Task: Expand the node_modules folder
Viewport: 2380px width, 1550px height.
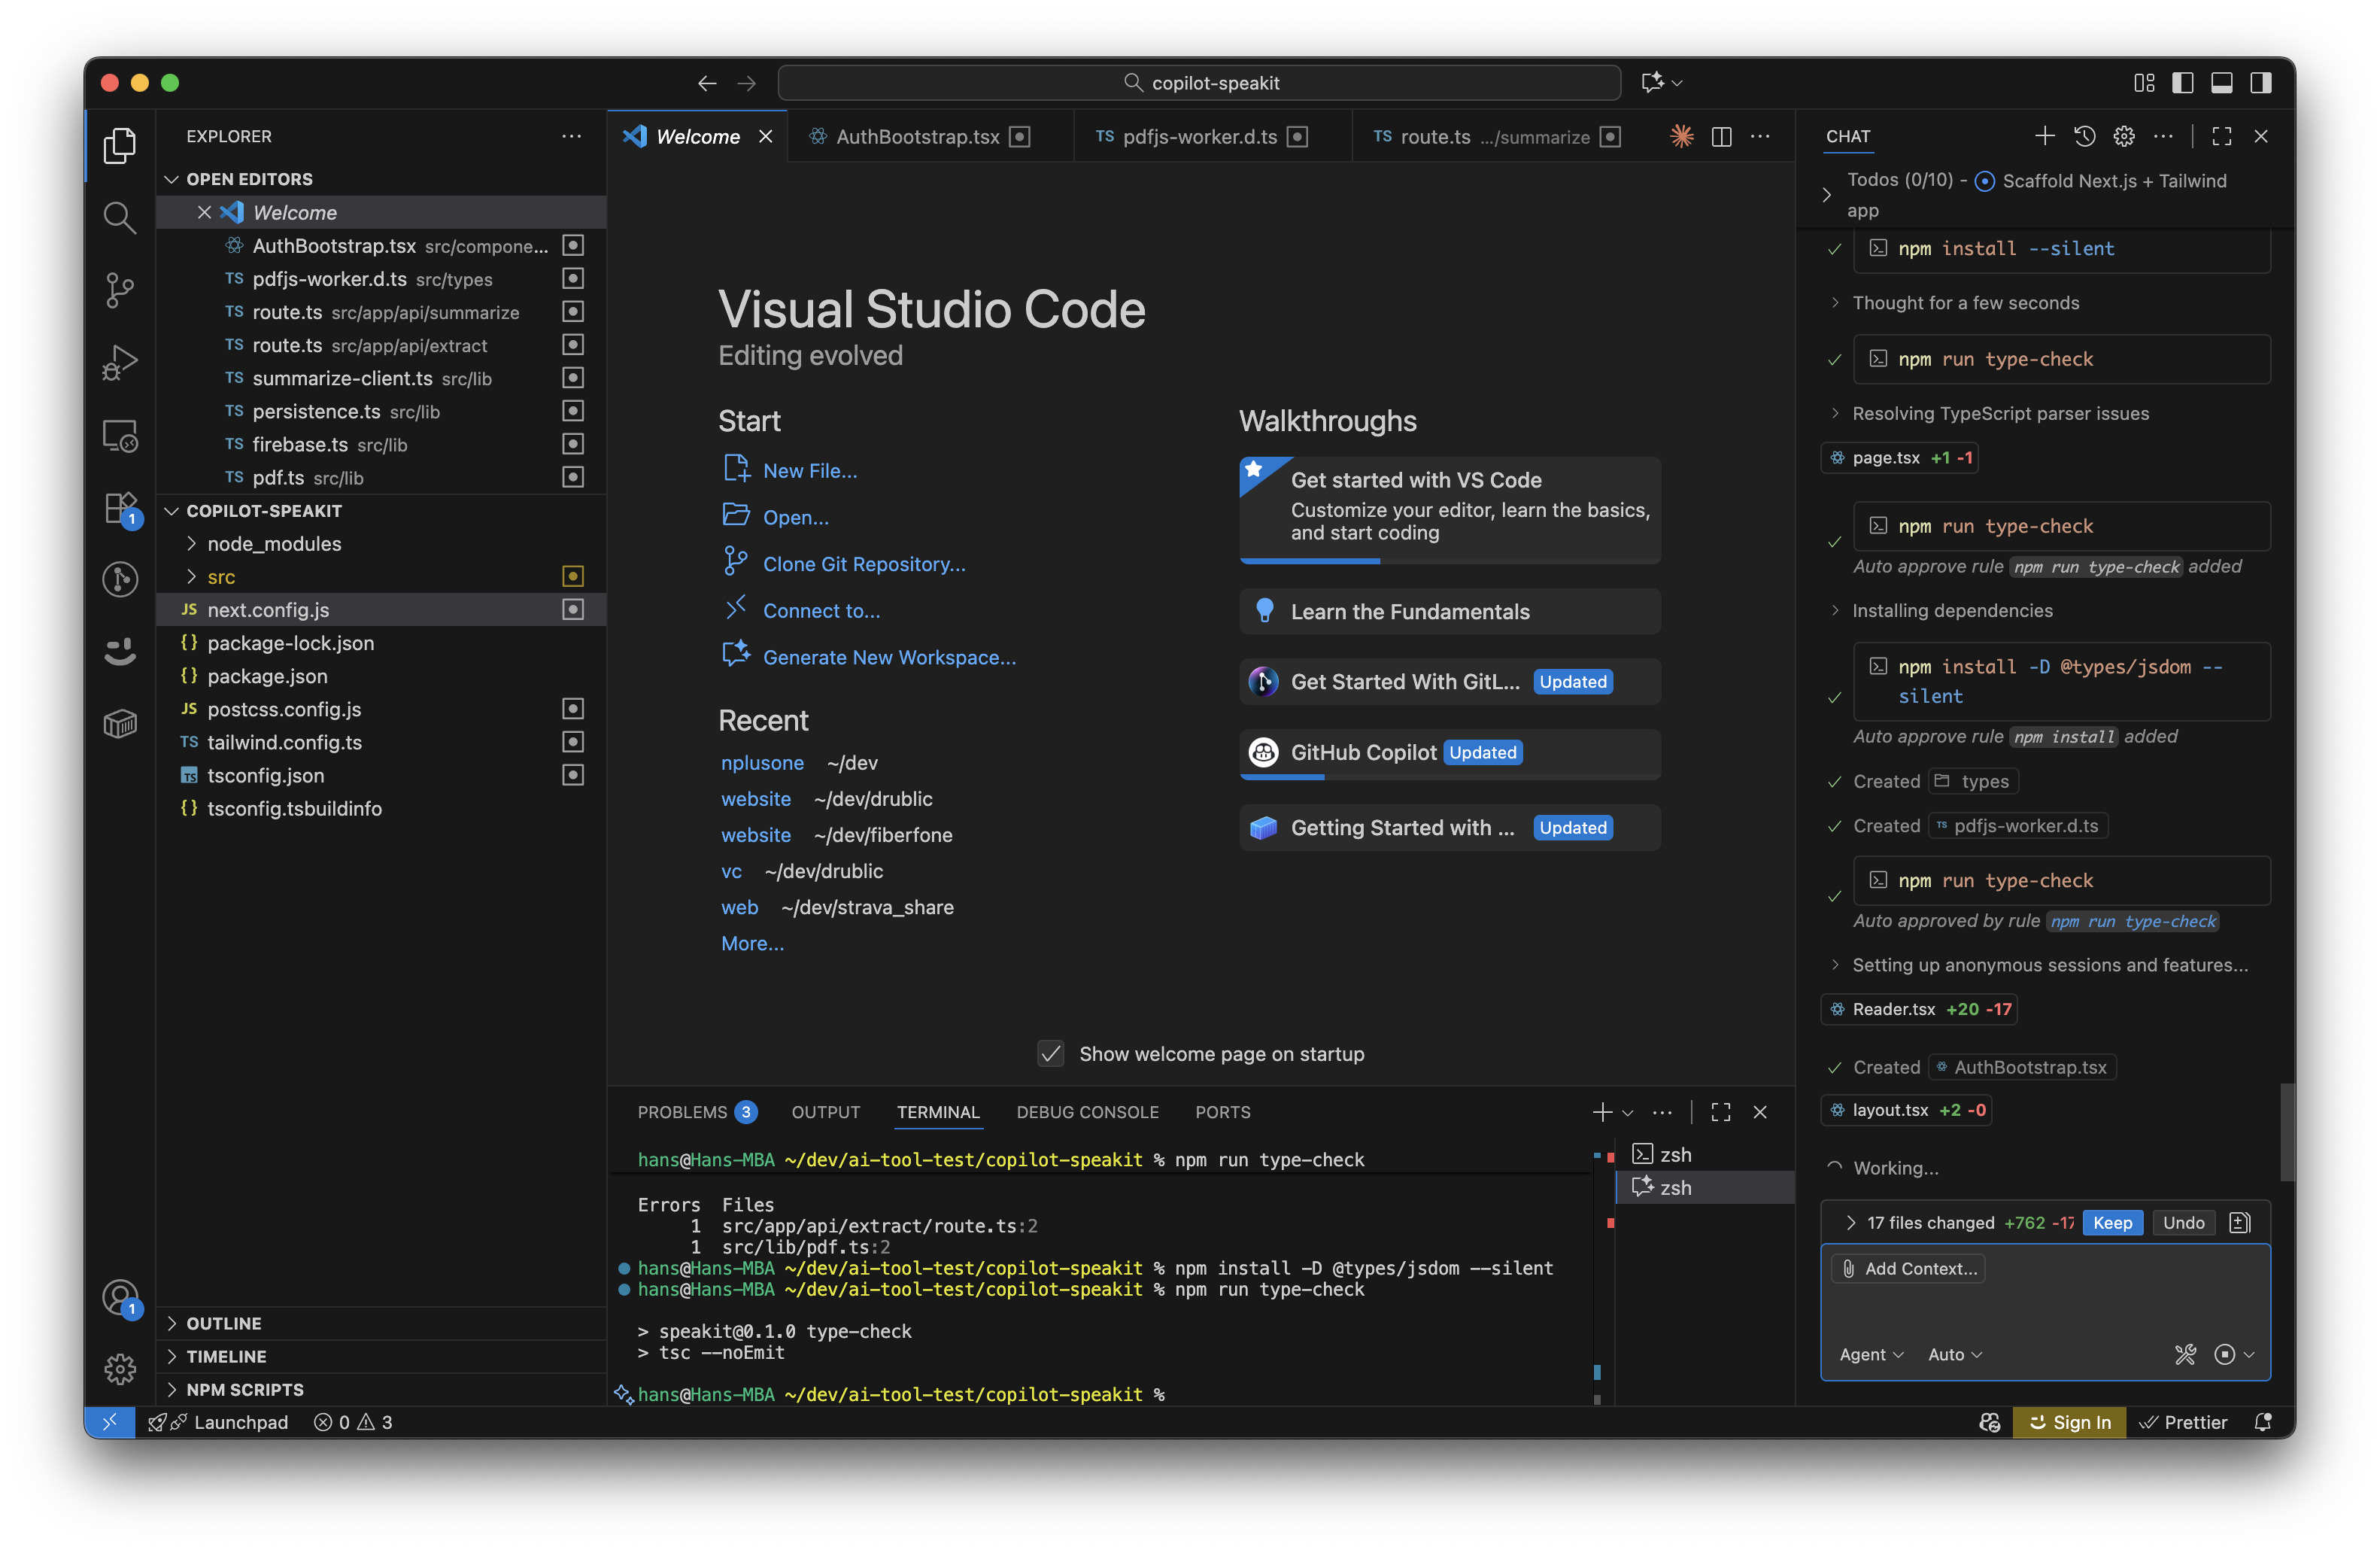Action: click(274, 544)
